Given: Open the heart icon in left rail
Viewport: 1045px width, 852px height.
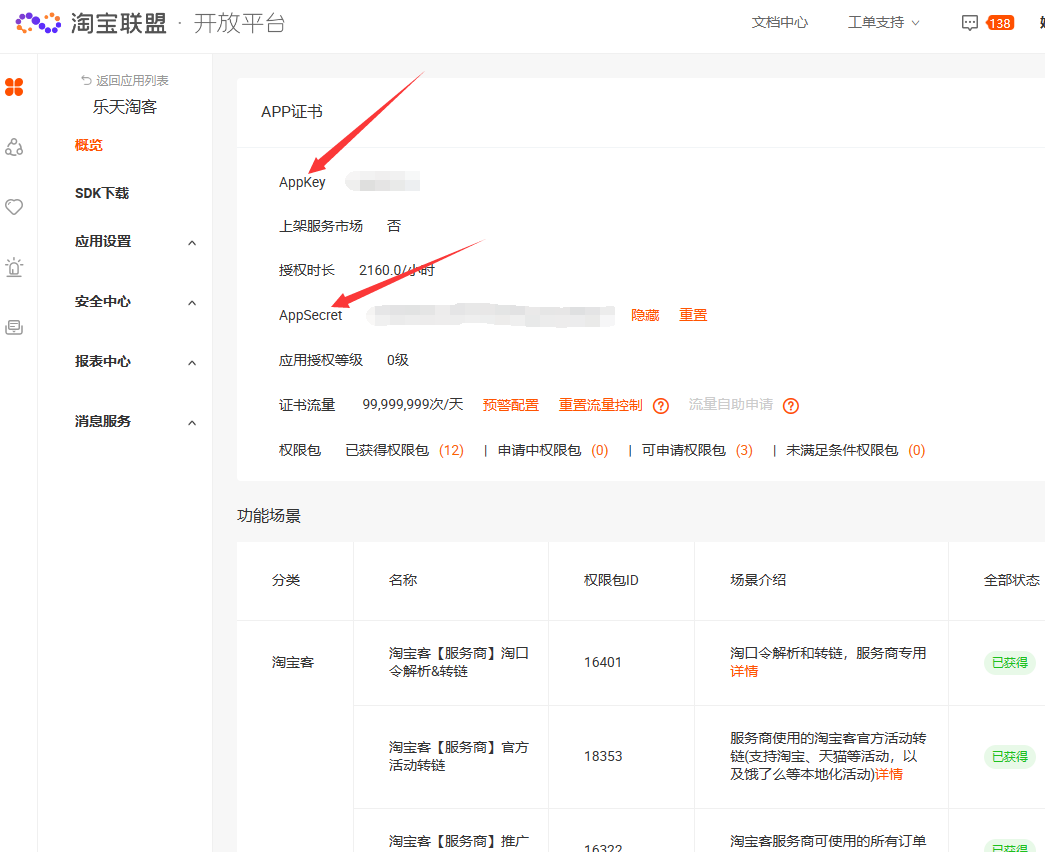Looking at the screenshot, I should pos(14,207).
